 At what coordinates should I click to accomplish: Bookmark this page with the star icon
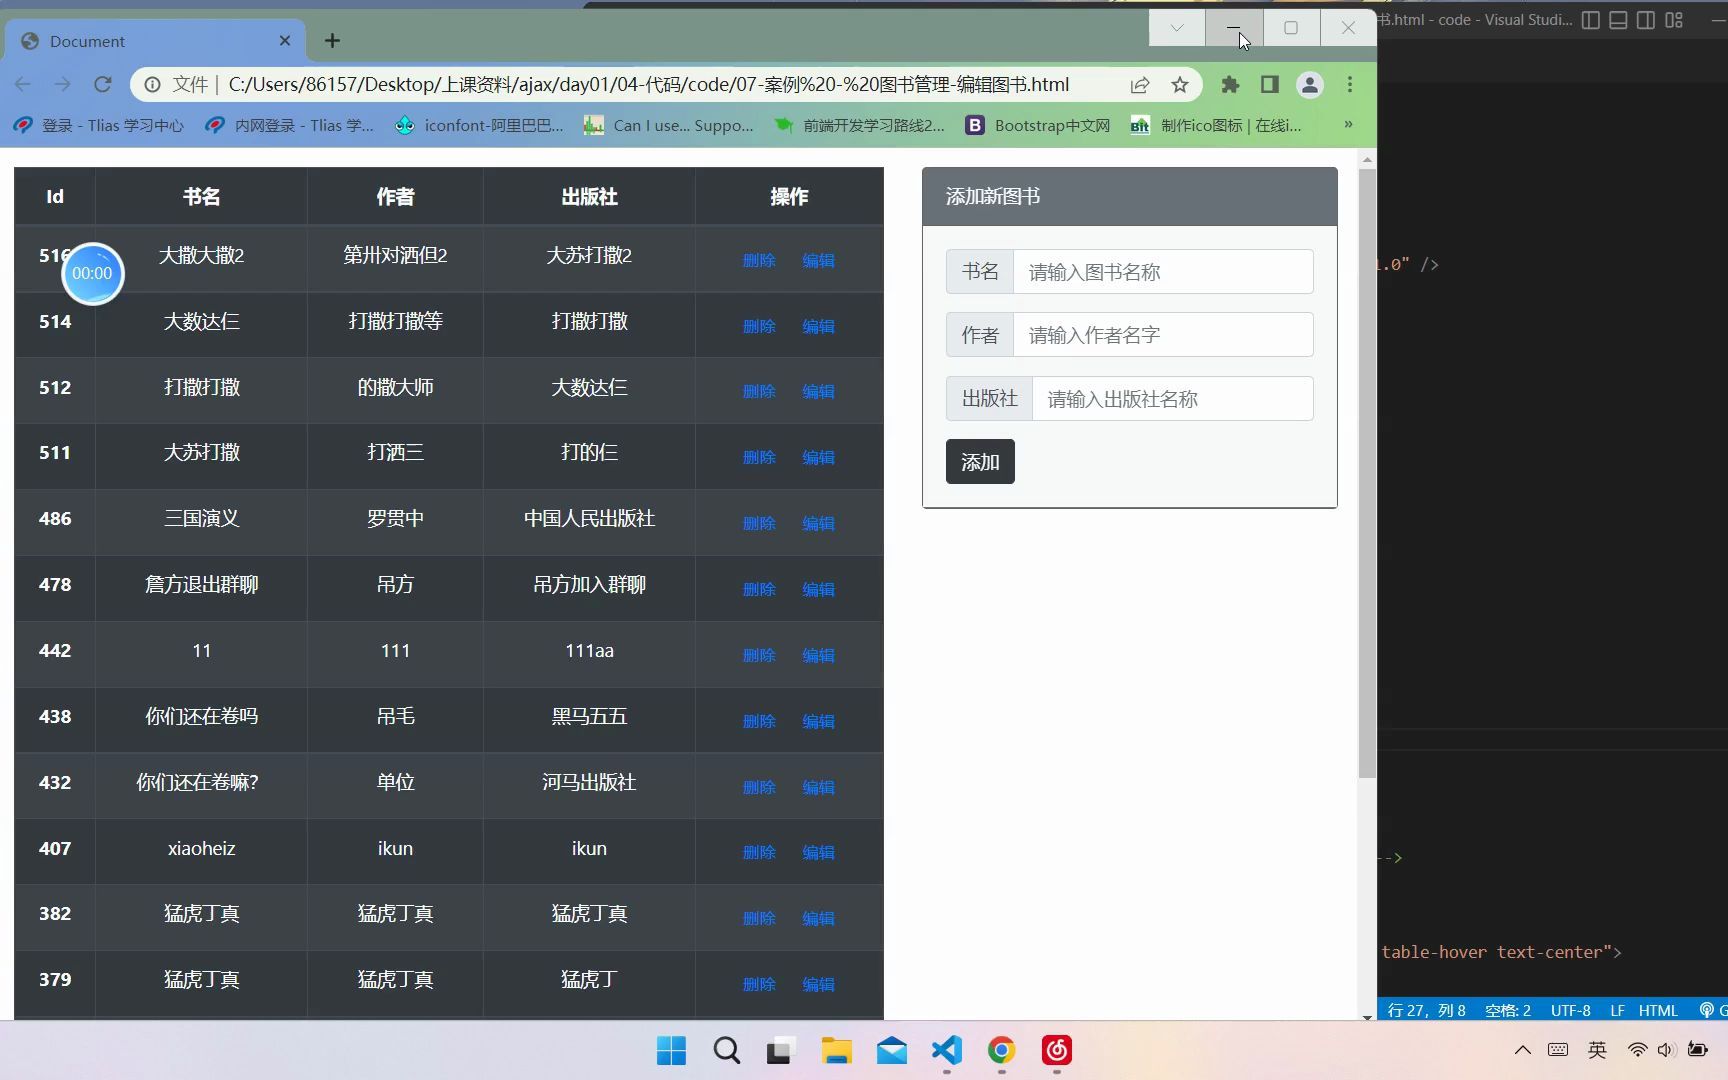(1180, 85)
